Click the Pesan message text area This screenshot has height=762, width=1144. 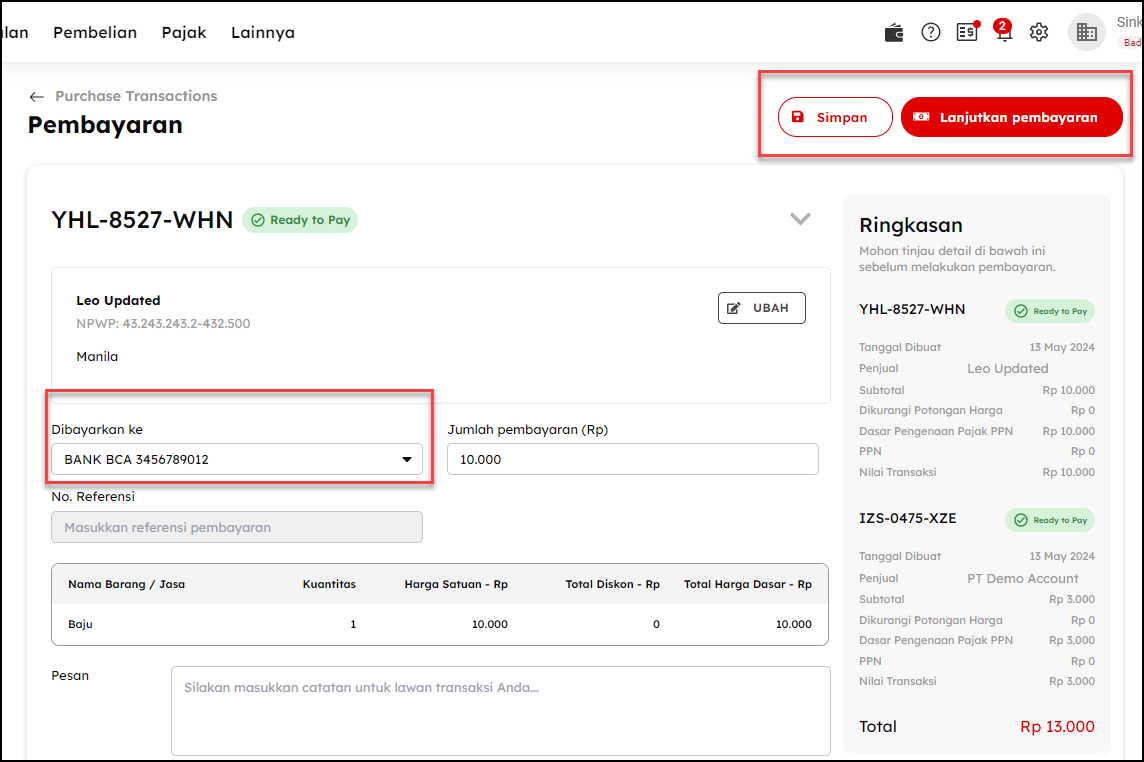click(x=500, y=710)
